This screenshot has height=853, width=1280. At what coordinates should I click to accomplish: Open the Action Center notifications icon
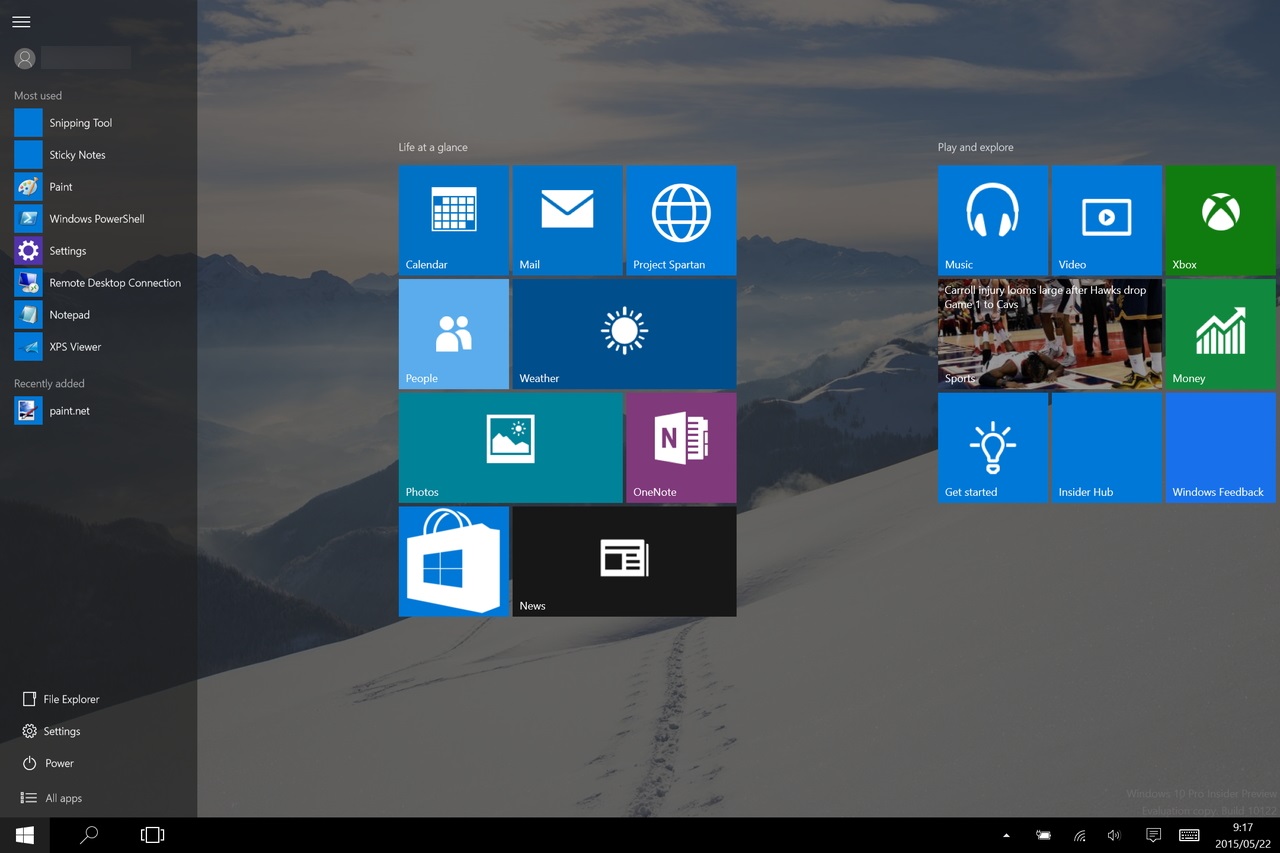[x=1153, y=835]
